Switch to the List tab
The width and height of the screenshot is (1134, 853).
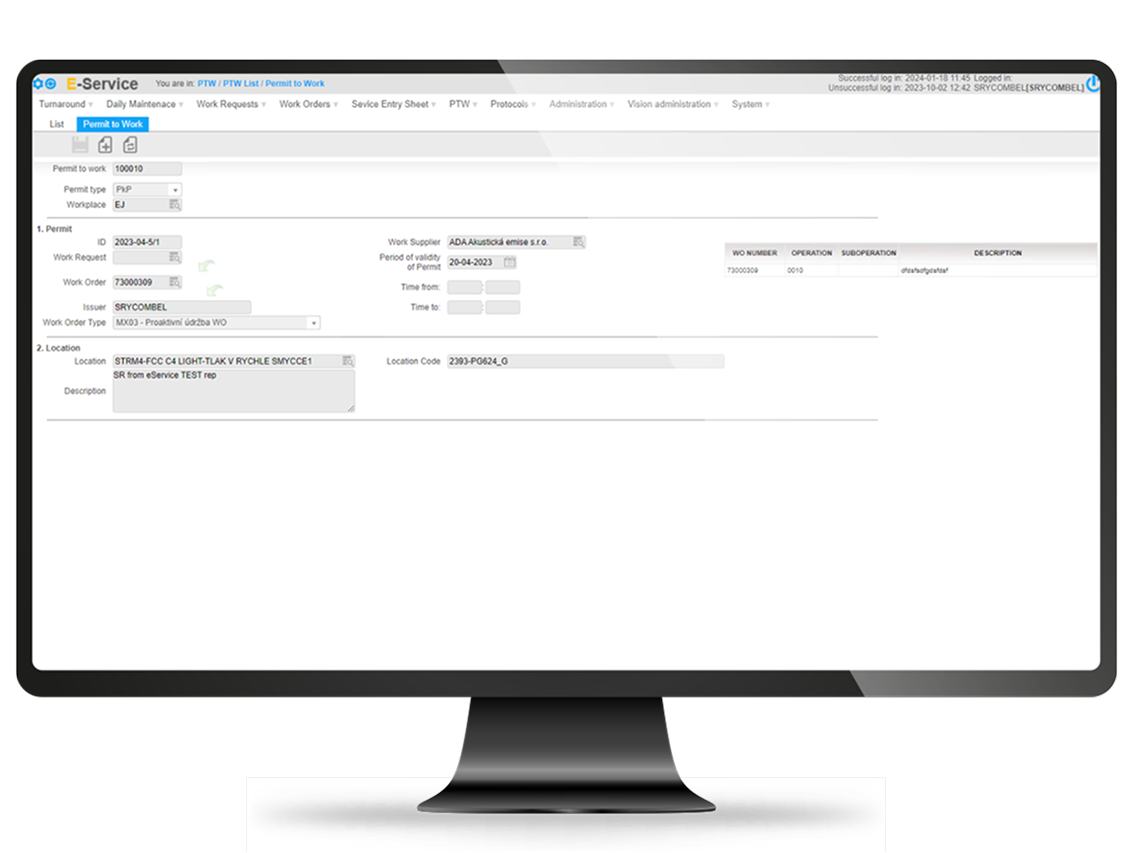coord(57,124)
